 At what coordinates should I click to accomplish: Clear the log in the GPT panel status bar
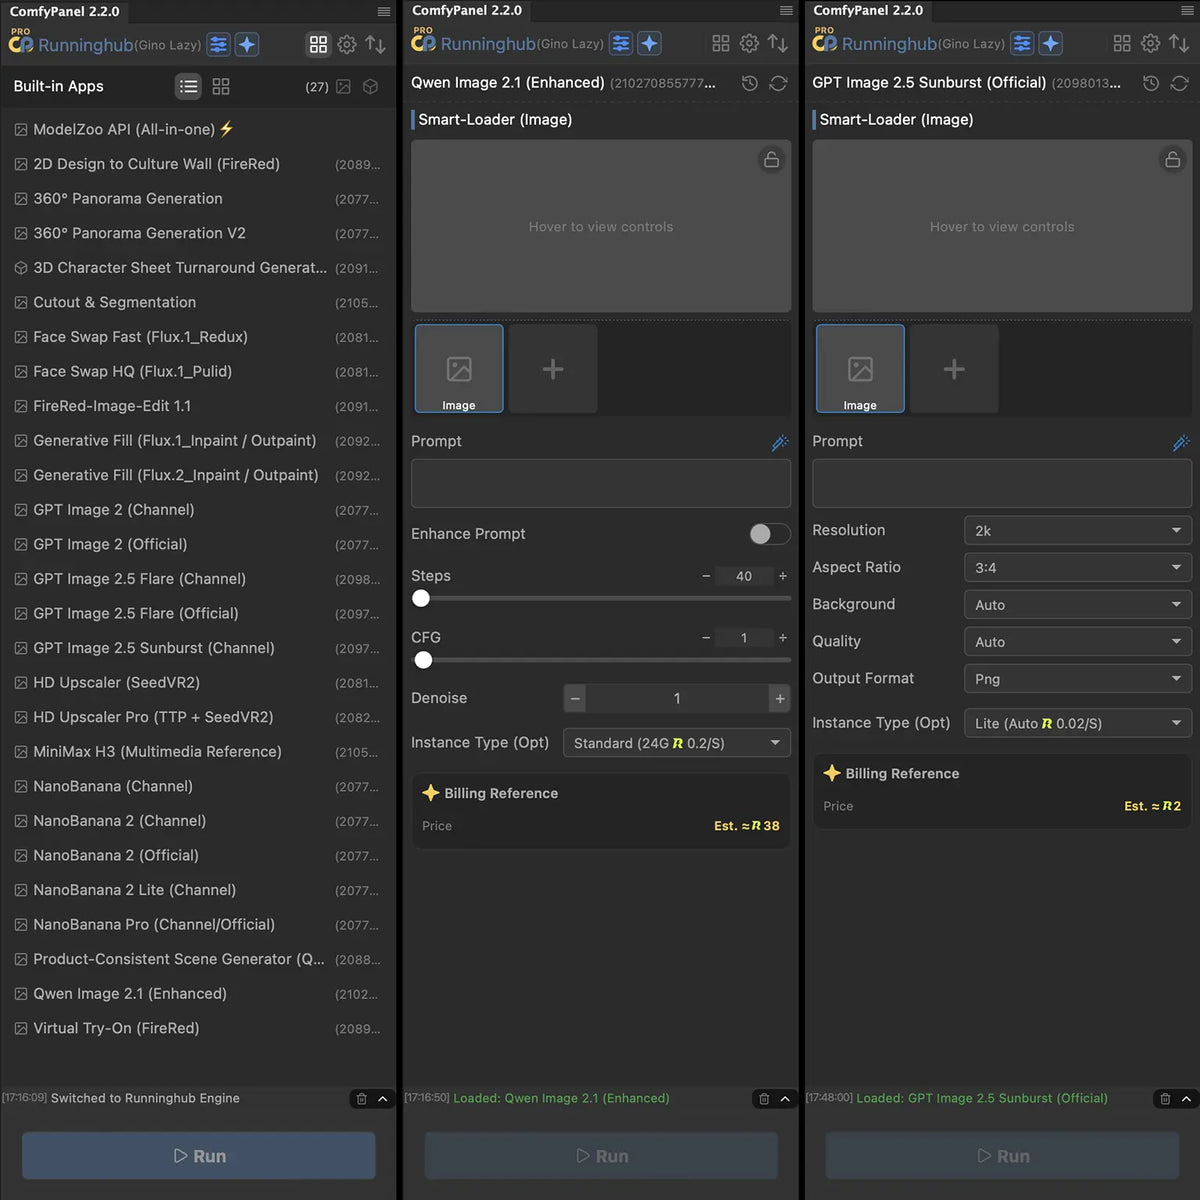pos(1165,1099)
